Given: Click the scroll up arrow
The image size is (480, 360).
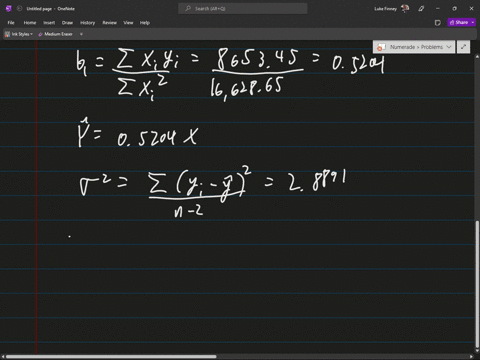Looking at the screenshot, I should click(477, 57).
